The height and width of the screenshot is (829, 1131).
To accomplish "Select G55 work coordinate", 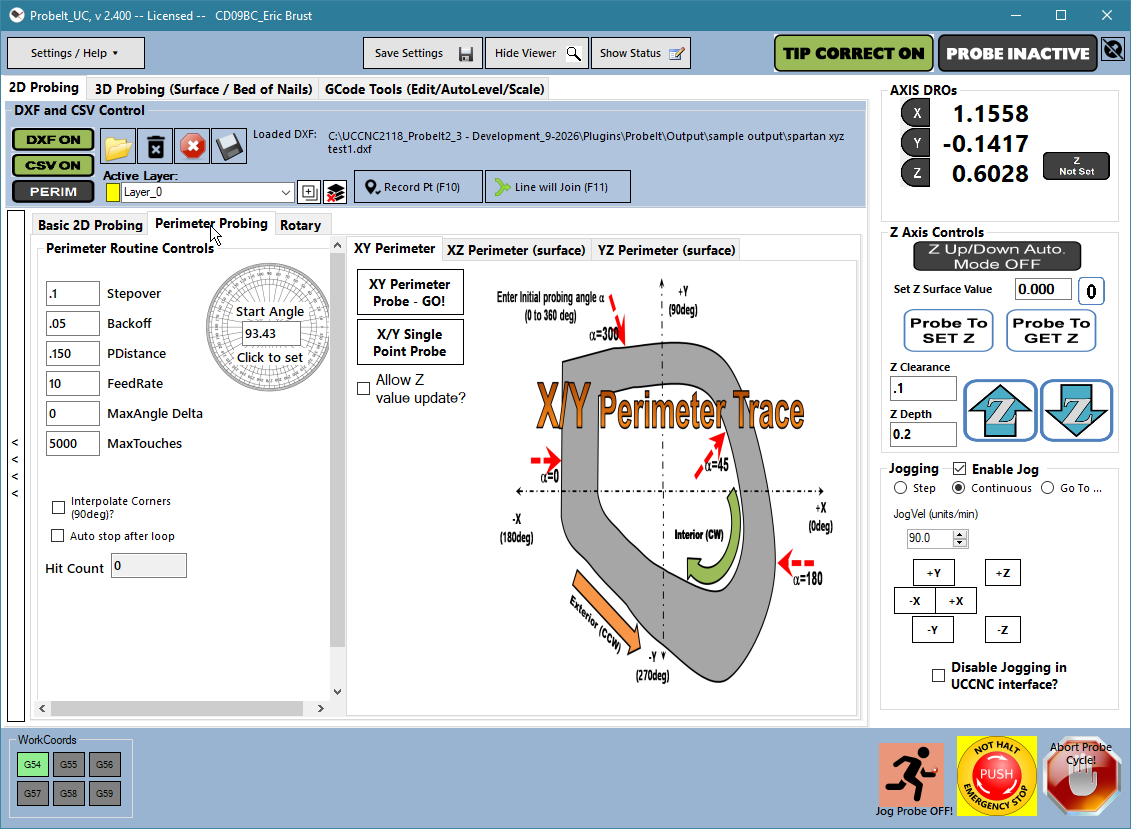I will (69, 764).
